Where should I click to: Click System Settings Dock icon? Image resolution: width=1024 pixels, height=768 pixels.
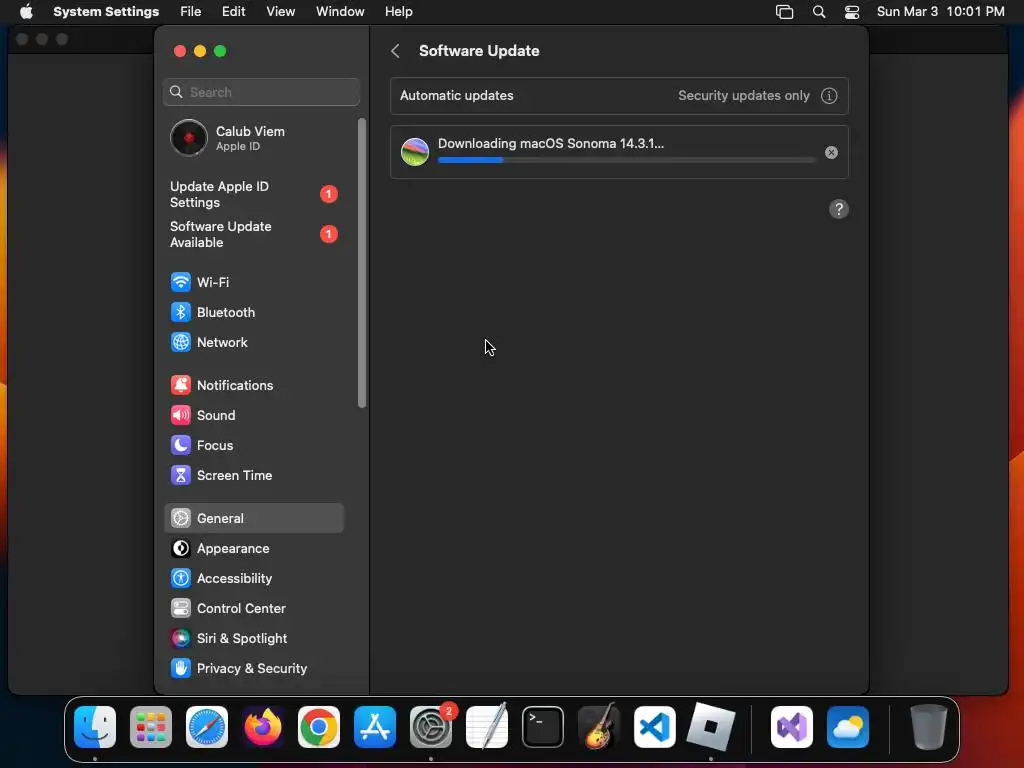431,727
